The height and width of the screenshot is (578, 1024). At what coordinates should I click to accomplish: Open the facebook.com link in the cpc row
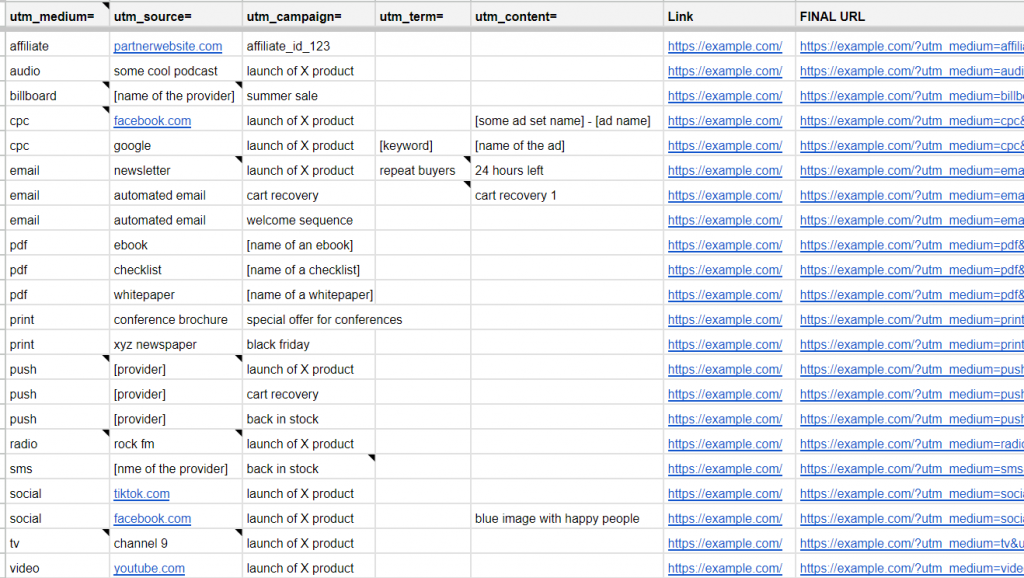152,120
